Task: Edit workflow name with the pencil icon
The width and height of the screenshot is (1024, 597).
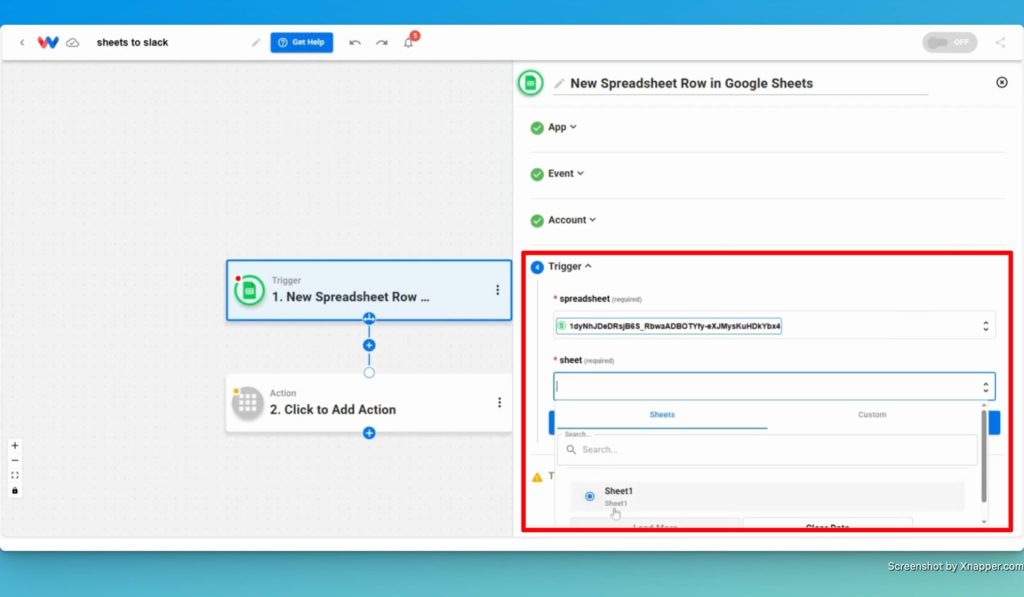Action: [x=256, y=42]
